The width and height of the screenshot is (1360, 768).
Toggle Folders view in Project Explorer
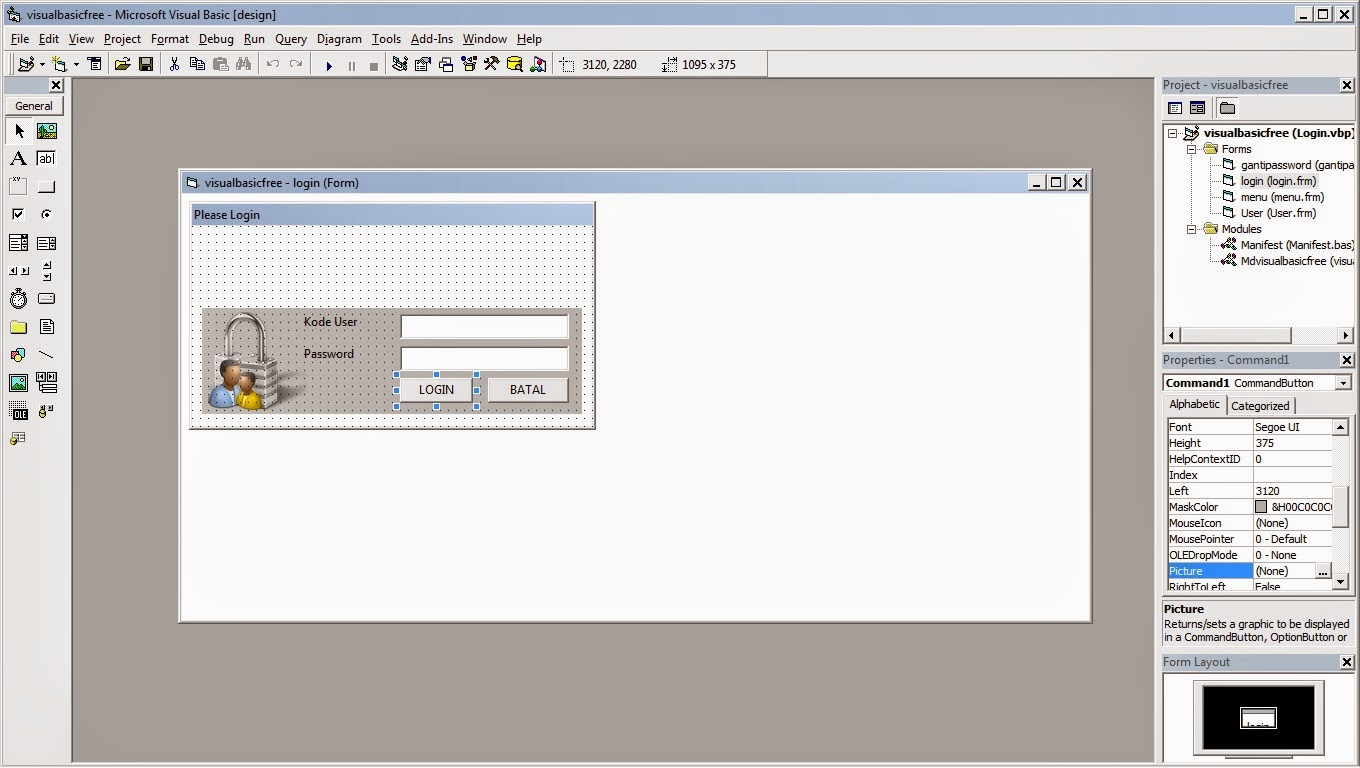tap(1227, 107)
